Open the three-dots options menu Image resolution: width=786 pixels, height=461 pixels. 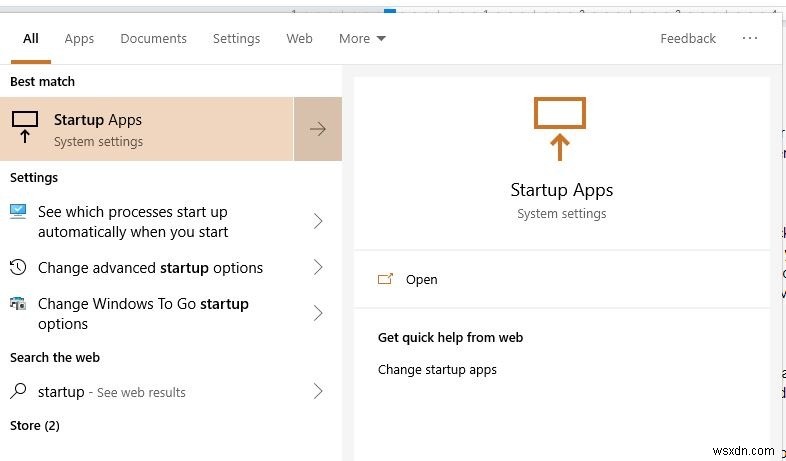[750, 38]
